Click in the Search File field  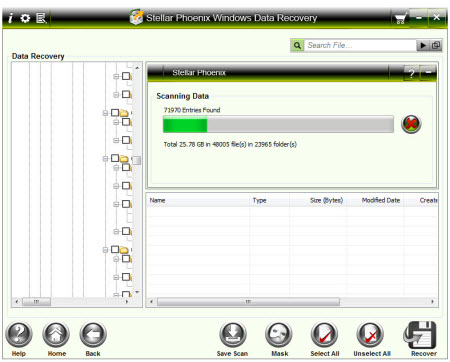tap(360, 45)
